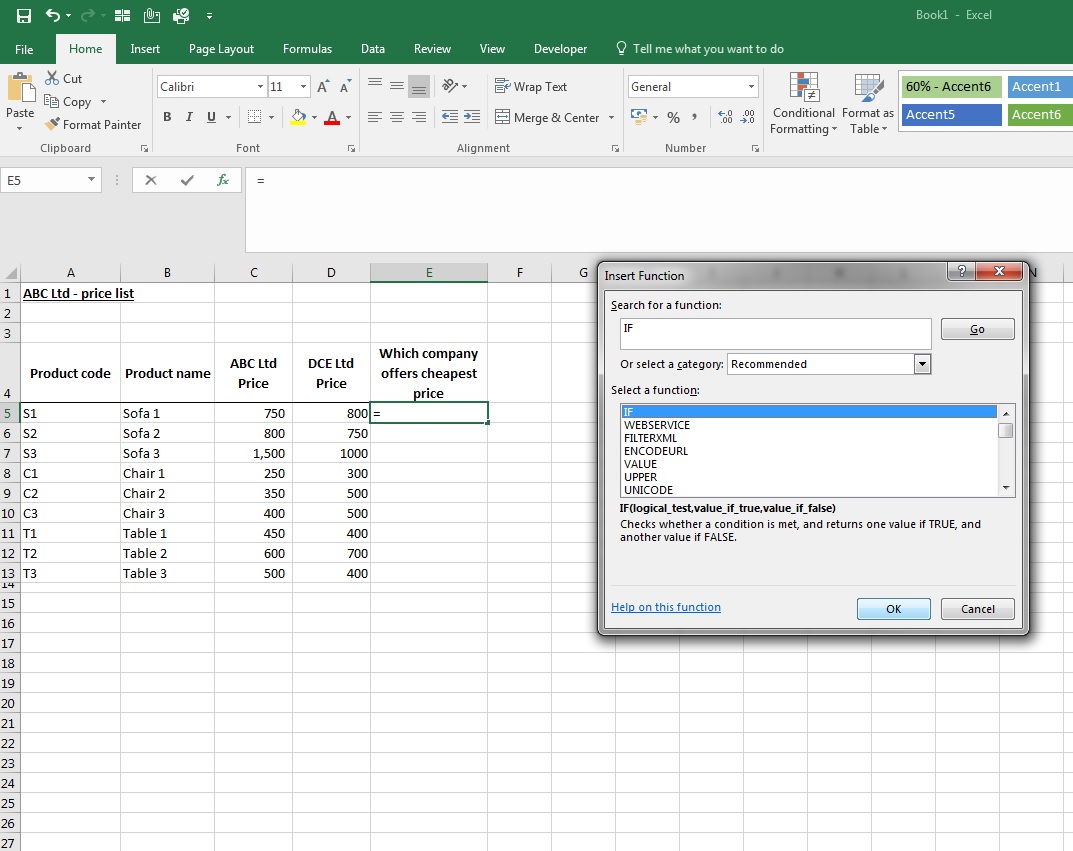Confirm the formula entry with checkmark icon
The width and height of the screenshot is (1073, 851).
(187, 180)
